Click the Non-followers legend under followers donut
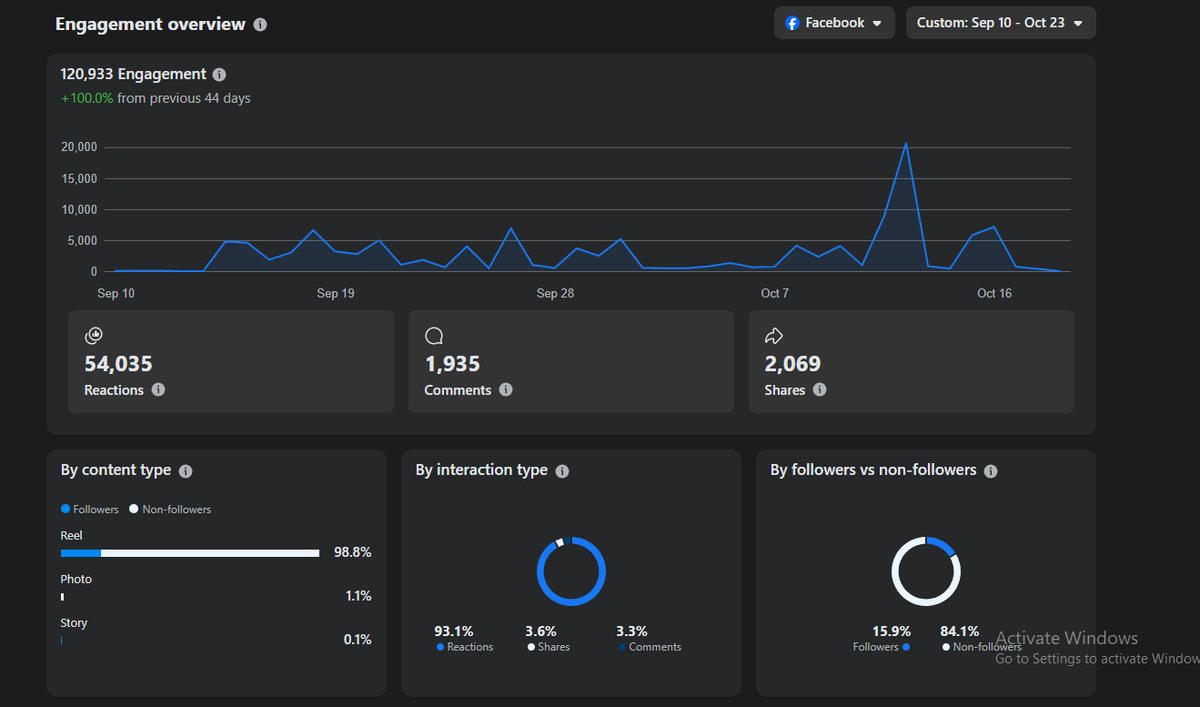The image size is (1200, 707). (x=982, y=647)
